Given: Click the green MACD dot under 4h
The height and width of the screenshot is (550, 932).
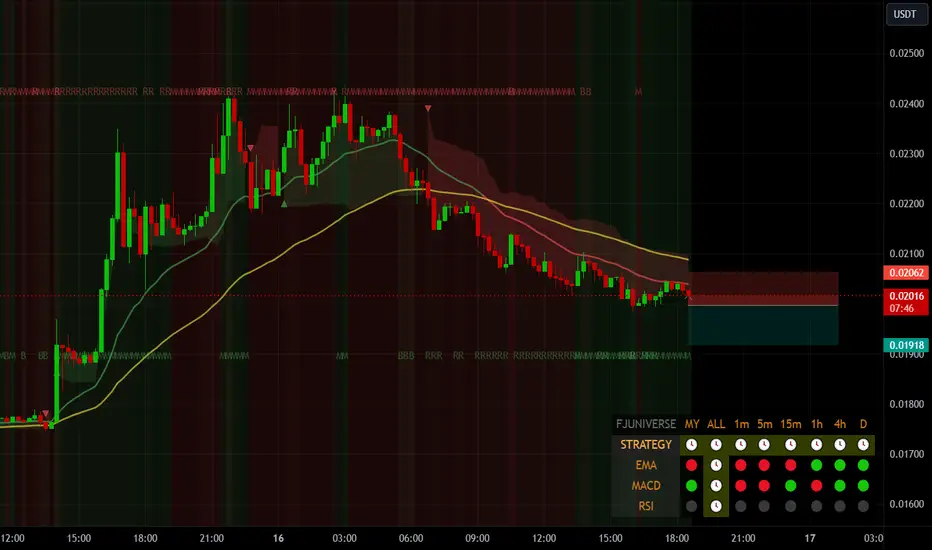Looking at the screenshot, I should (840, 486).
